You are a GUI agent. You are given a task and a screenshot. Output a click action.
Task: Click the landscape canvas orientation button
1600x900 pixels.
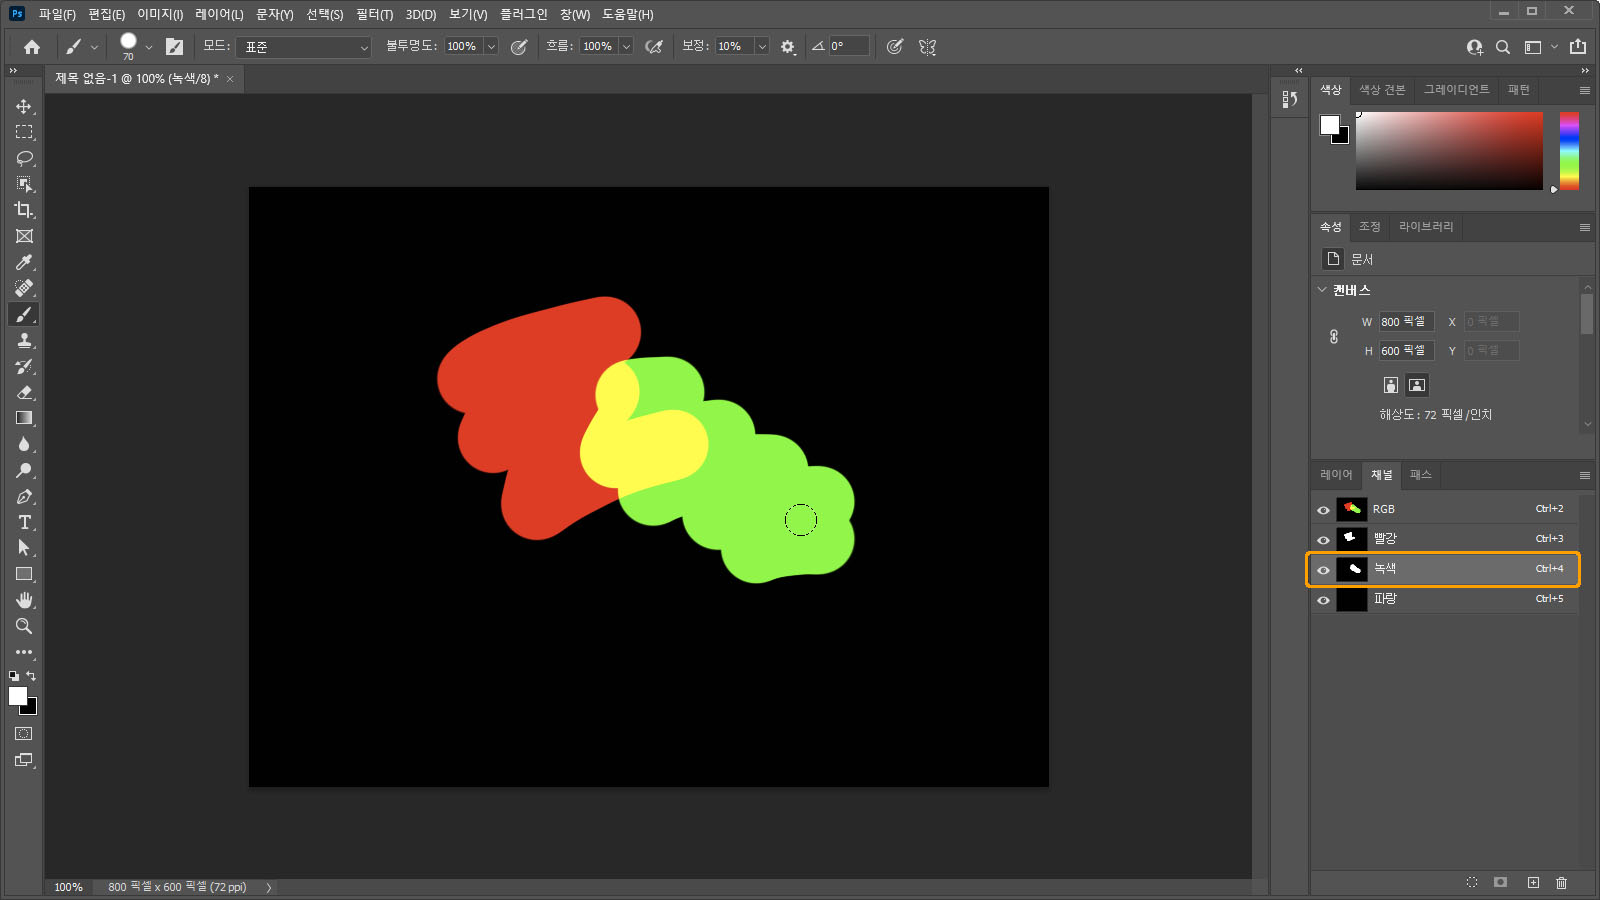(x=1417, y=385)
